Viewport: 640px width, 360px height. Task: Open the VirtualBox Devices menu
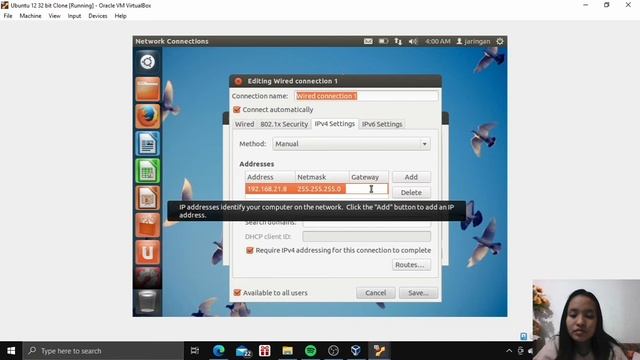click(x=98, y=16)
